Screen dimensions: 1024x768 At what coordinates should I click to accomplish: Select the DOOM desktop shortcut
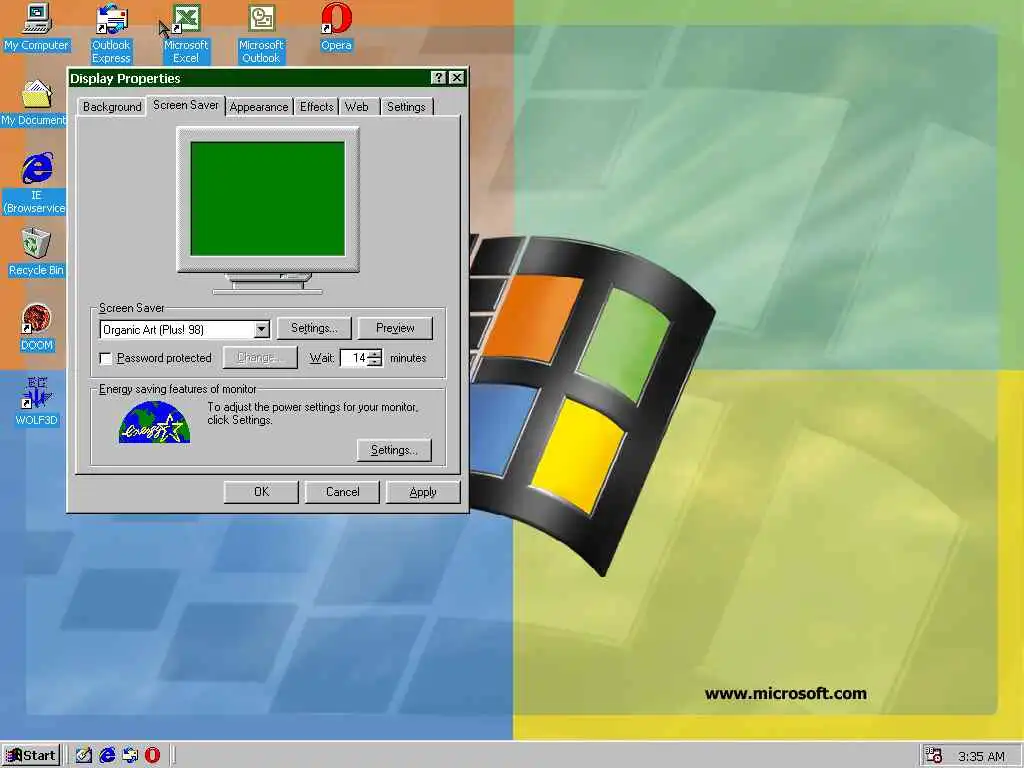click(37, 327)
